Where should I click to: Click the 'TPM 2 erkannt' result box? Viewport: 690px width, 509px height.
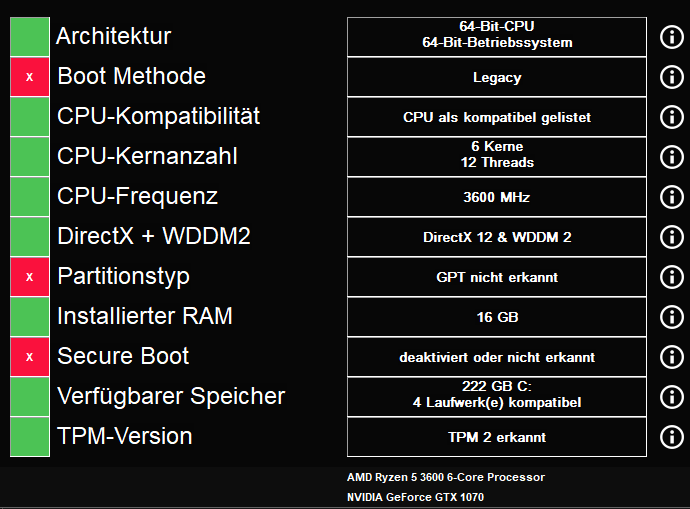[497, 437]
